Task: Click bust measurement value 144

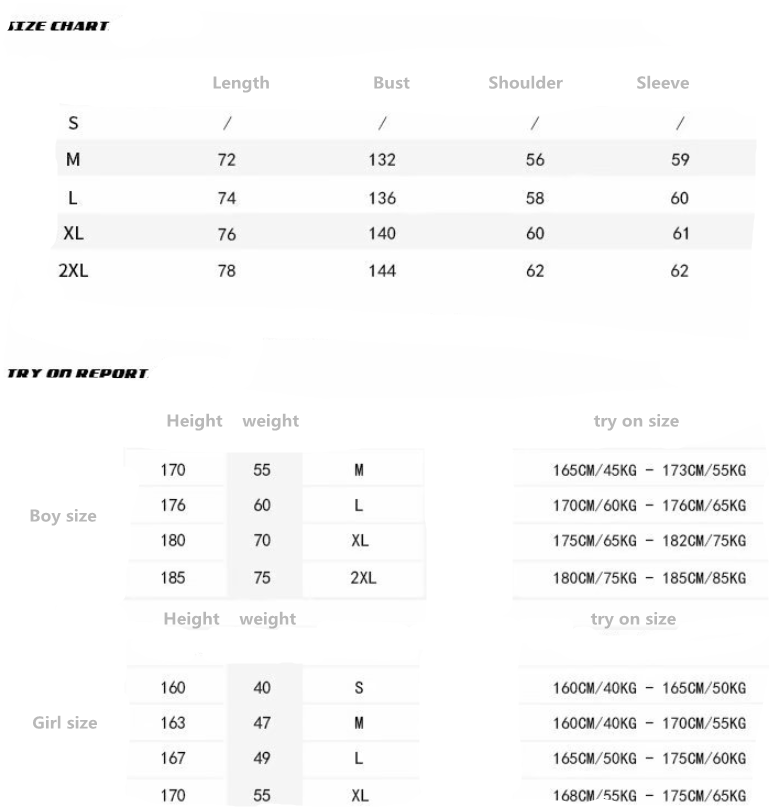Action: coord(382,270)
